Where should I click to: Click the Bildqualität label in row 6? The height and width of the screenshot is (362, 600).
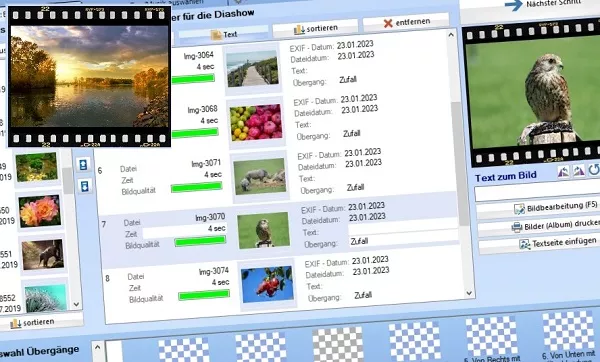click(x=139, y=191)
